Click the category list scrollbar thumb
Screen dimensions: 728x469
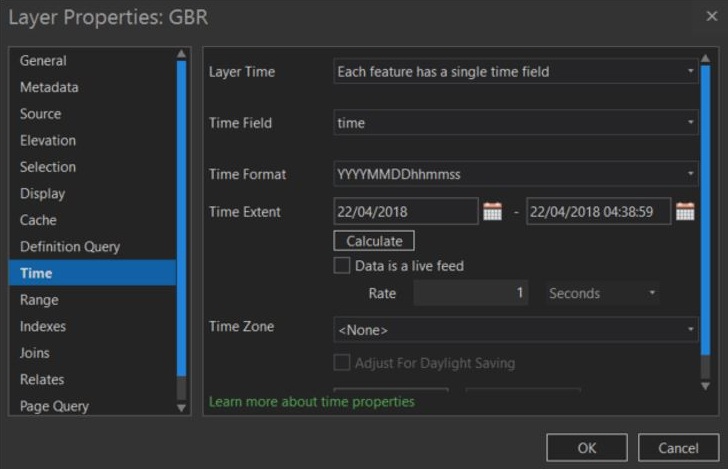point(182,218)
